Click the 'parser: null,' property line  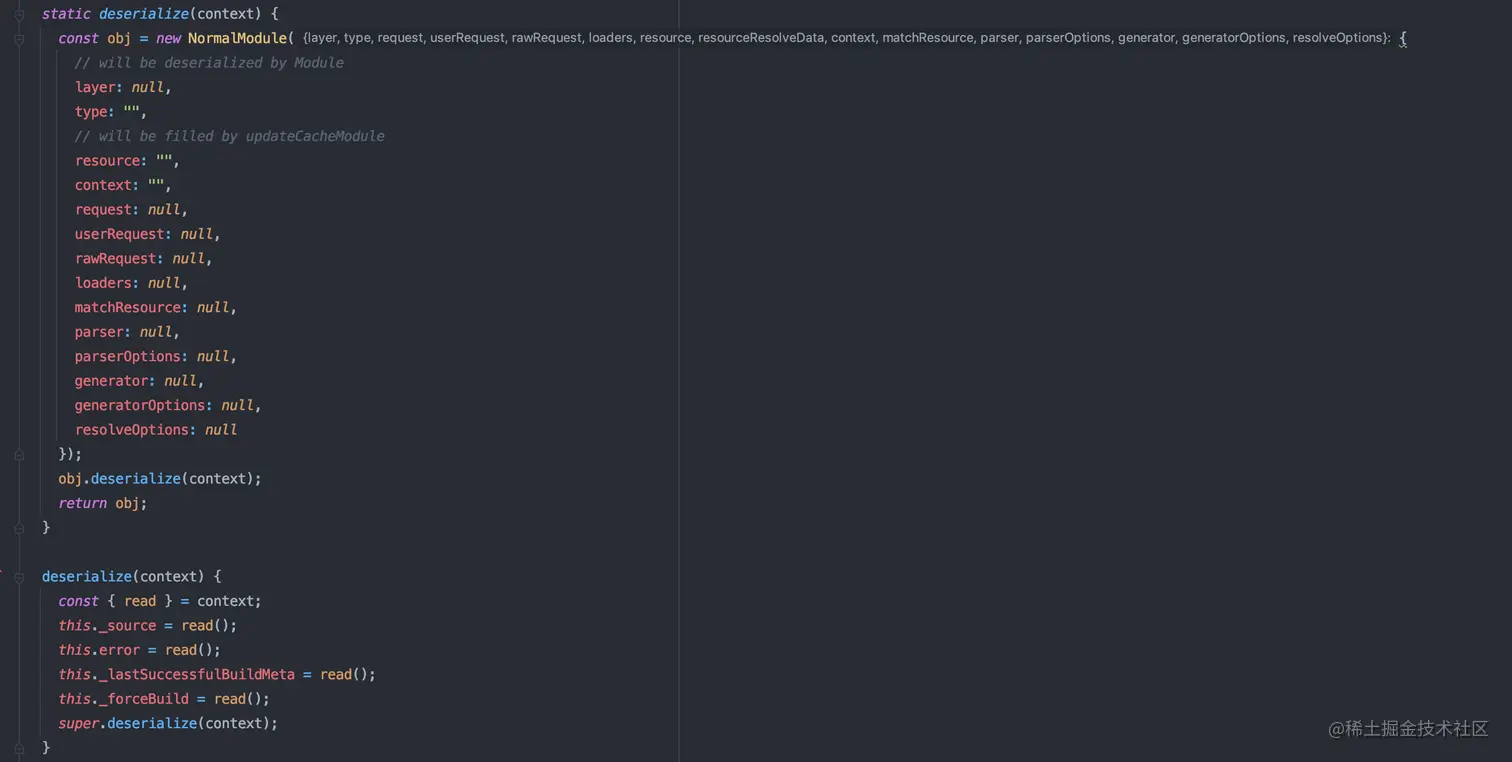pos(127,332)
